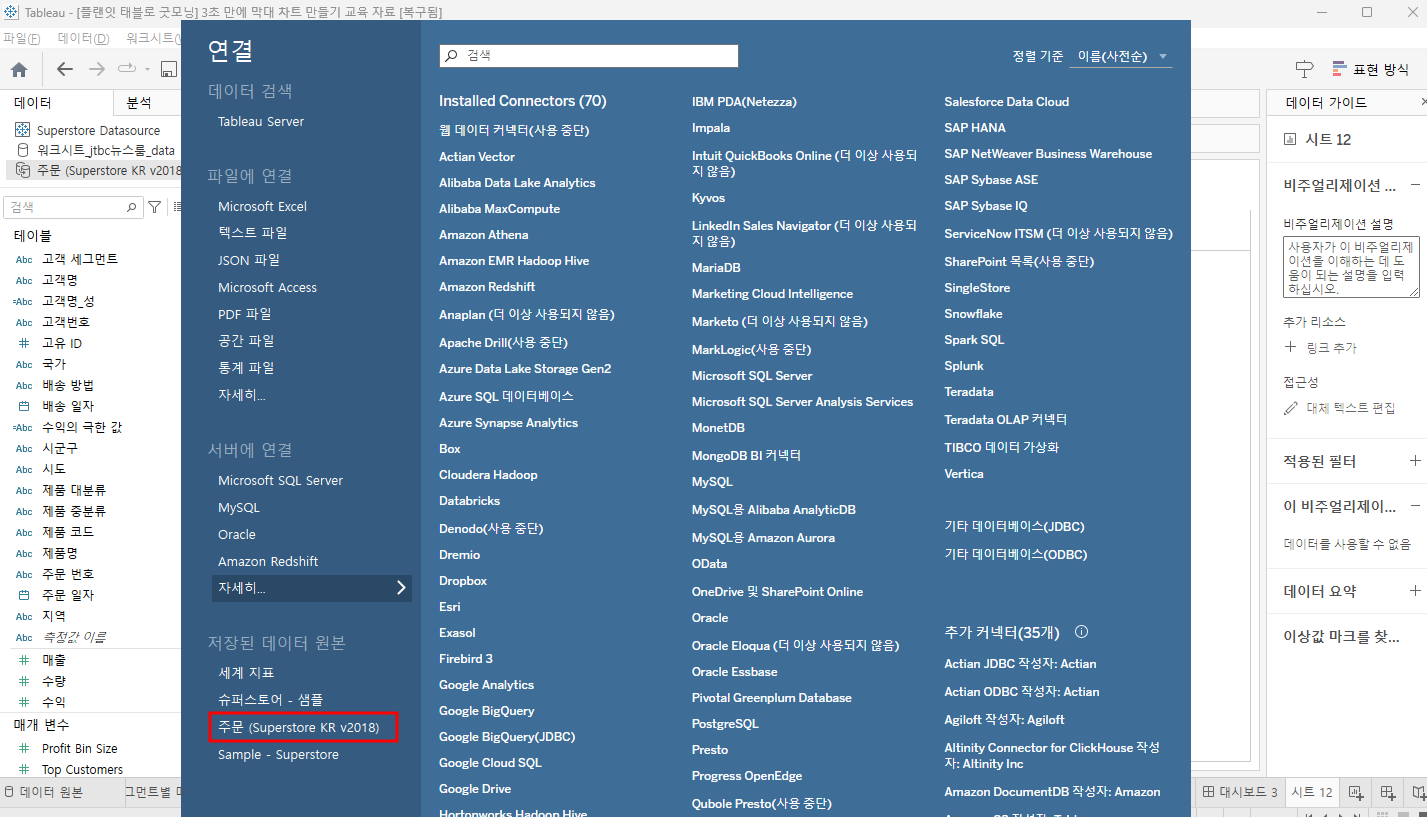
Task: Choose the Snowflake connector
Action: click(x=973, y=313)
